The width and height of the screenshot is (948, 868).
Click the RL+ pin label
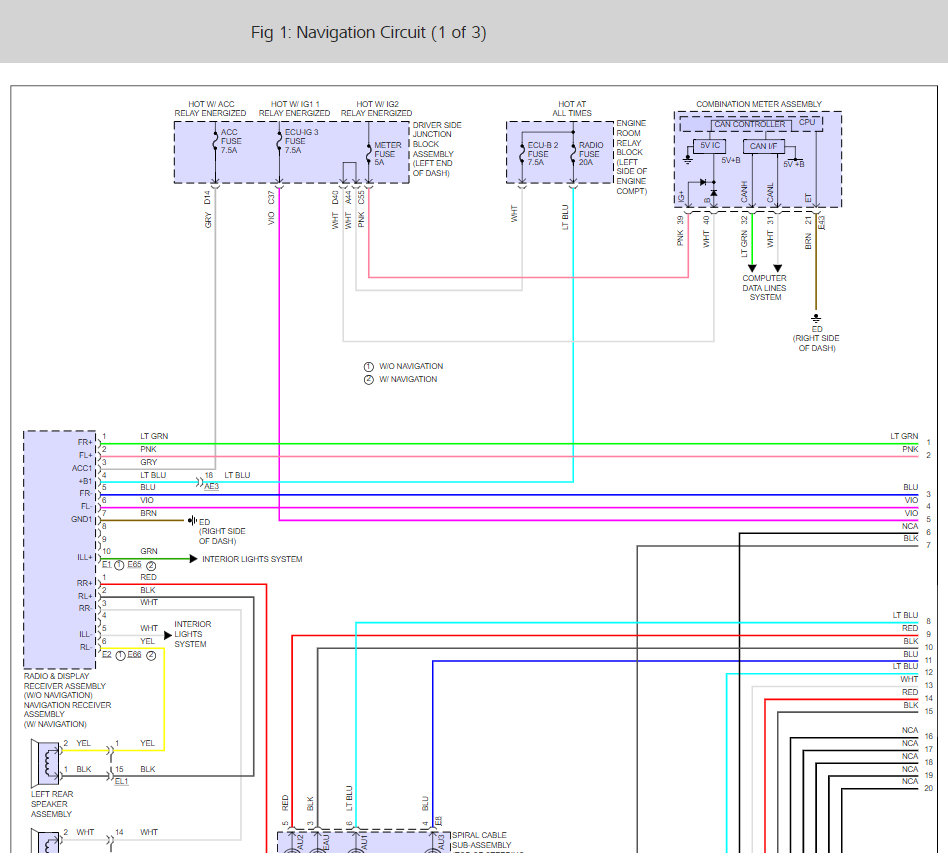tap(85, 596)
